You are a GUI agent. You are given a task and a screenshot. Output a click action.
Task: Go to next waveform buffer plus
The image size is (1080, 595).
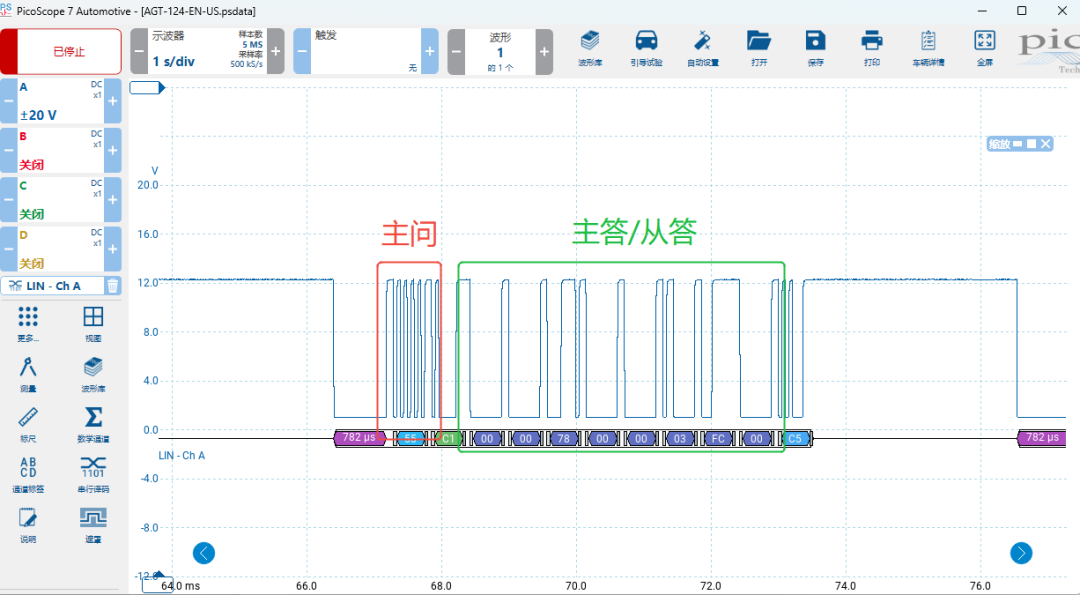(x=544, y=52)
